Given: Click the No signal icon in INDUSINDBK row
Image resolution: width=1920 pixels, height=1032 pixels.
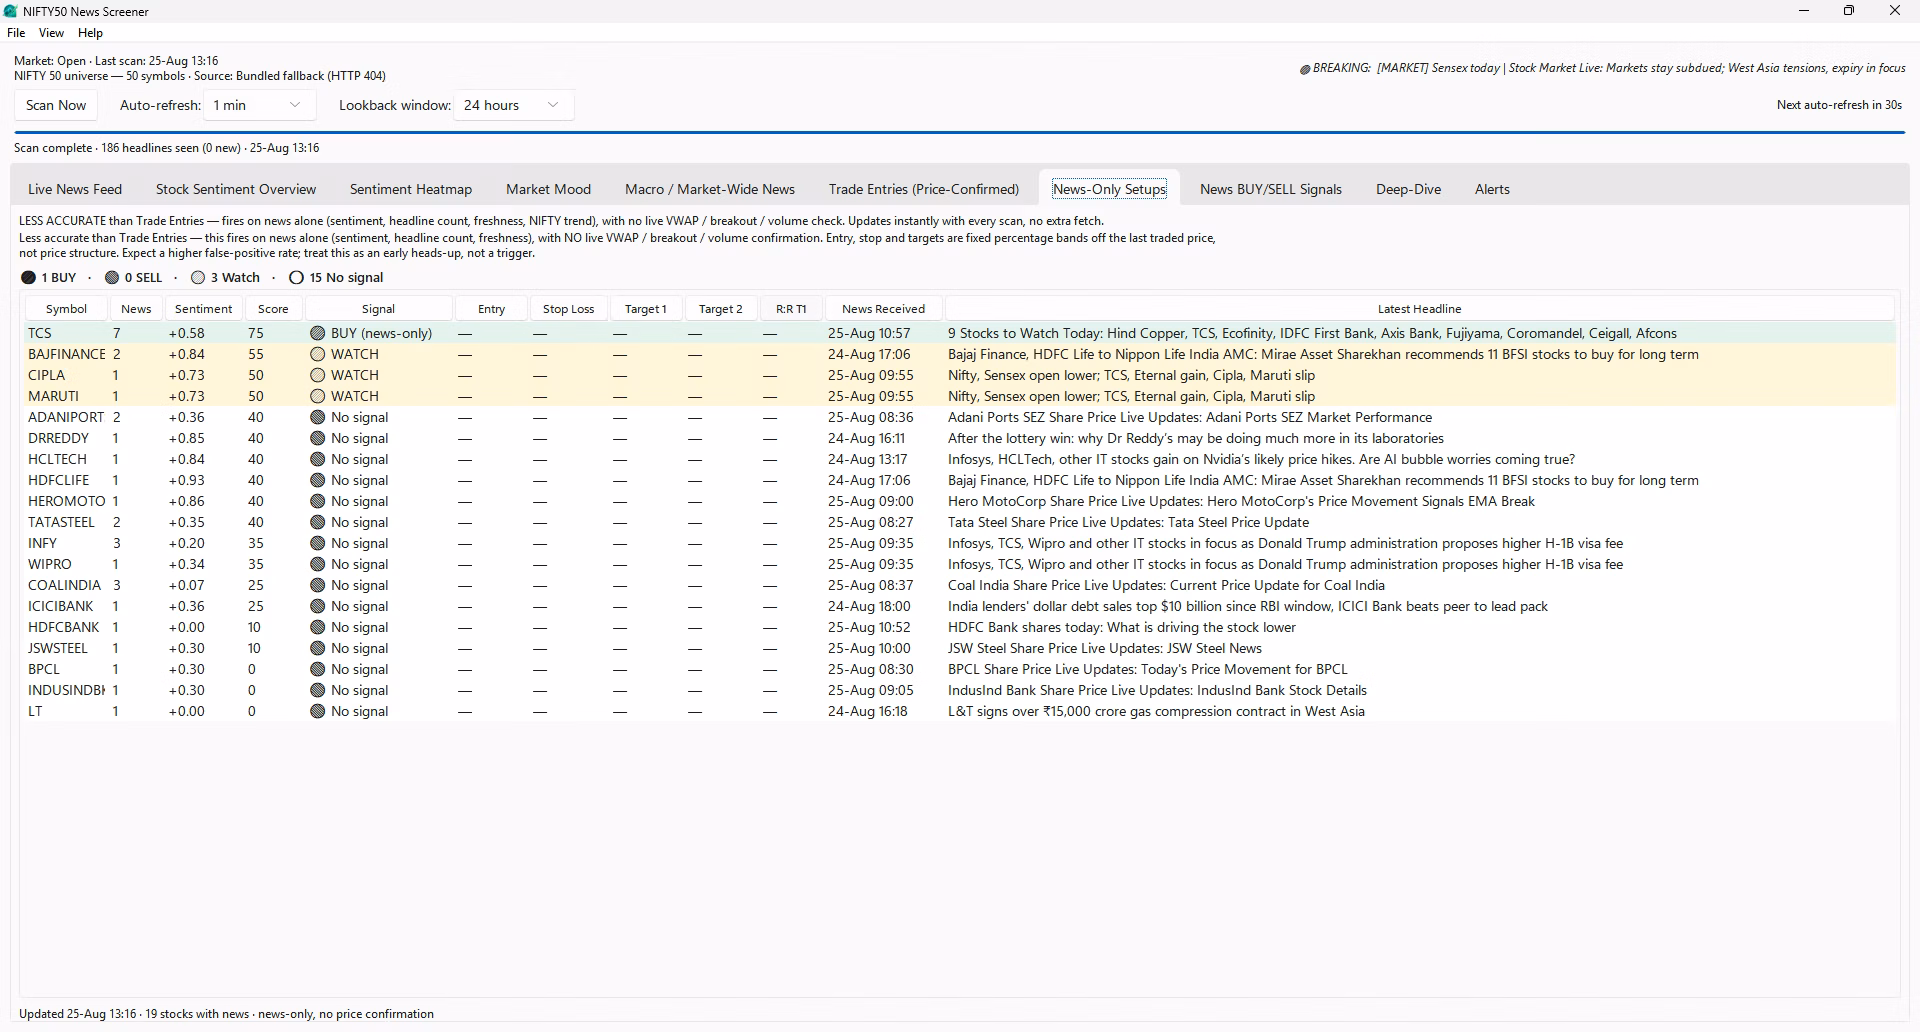Looking at the screenshot, I should [x=318, y=690].
